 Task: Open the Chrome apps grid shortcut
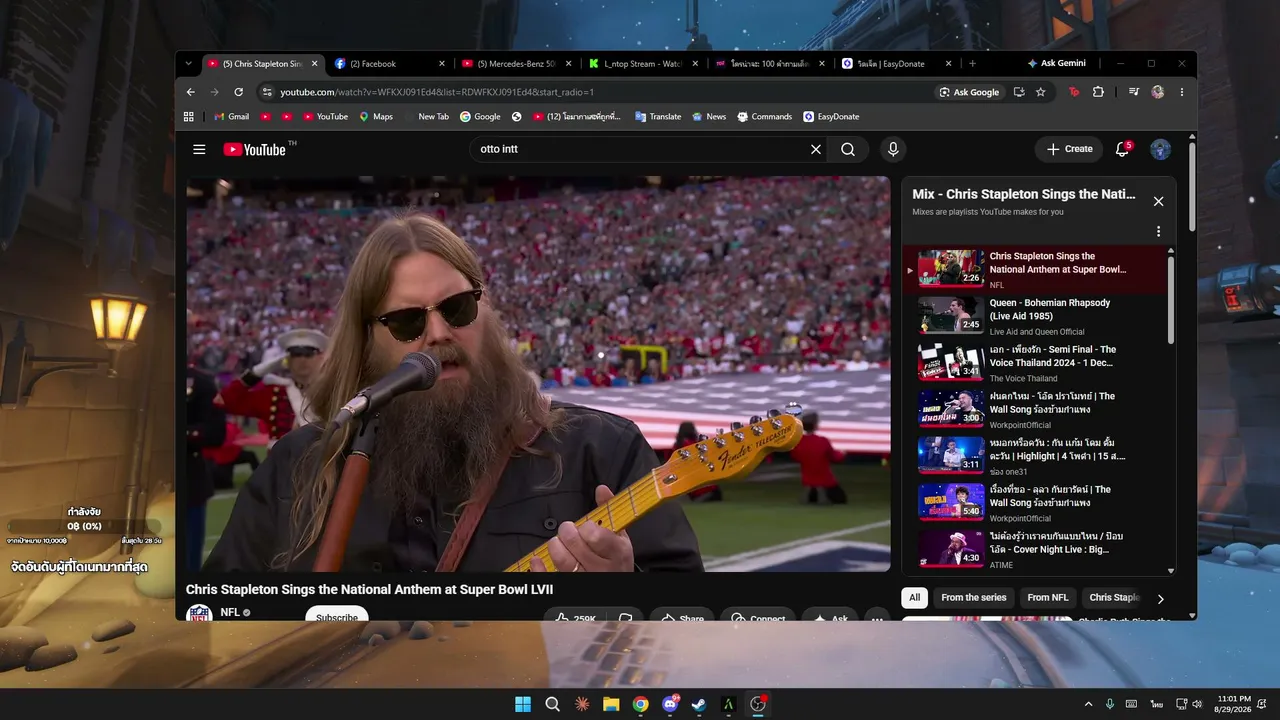[188, 116]
